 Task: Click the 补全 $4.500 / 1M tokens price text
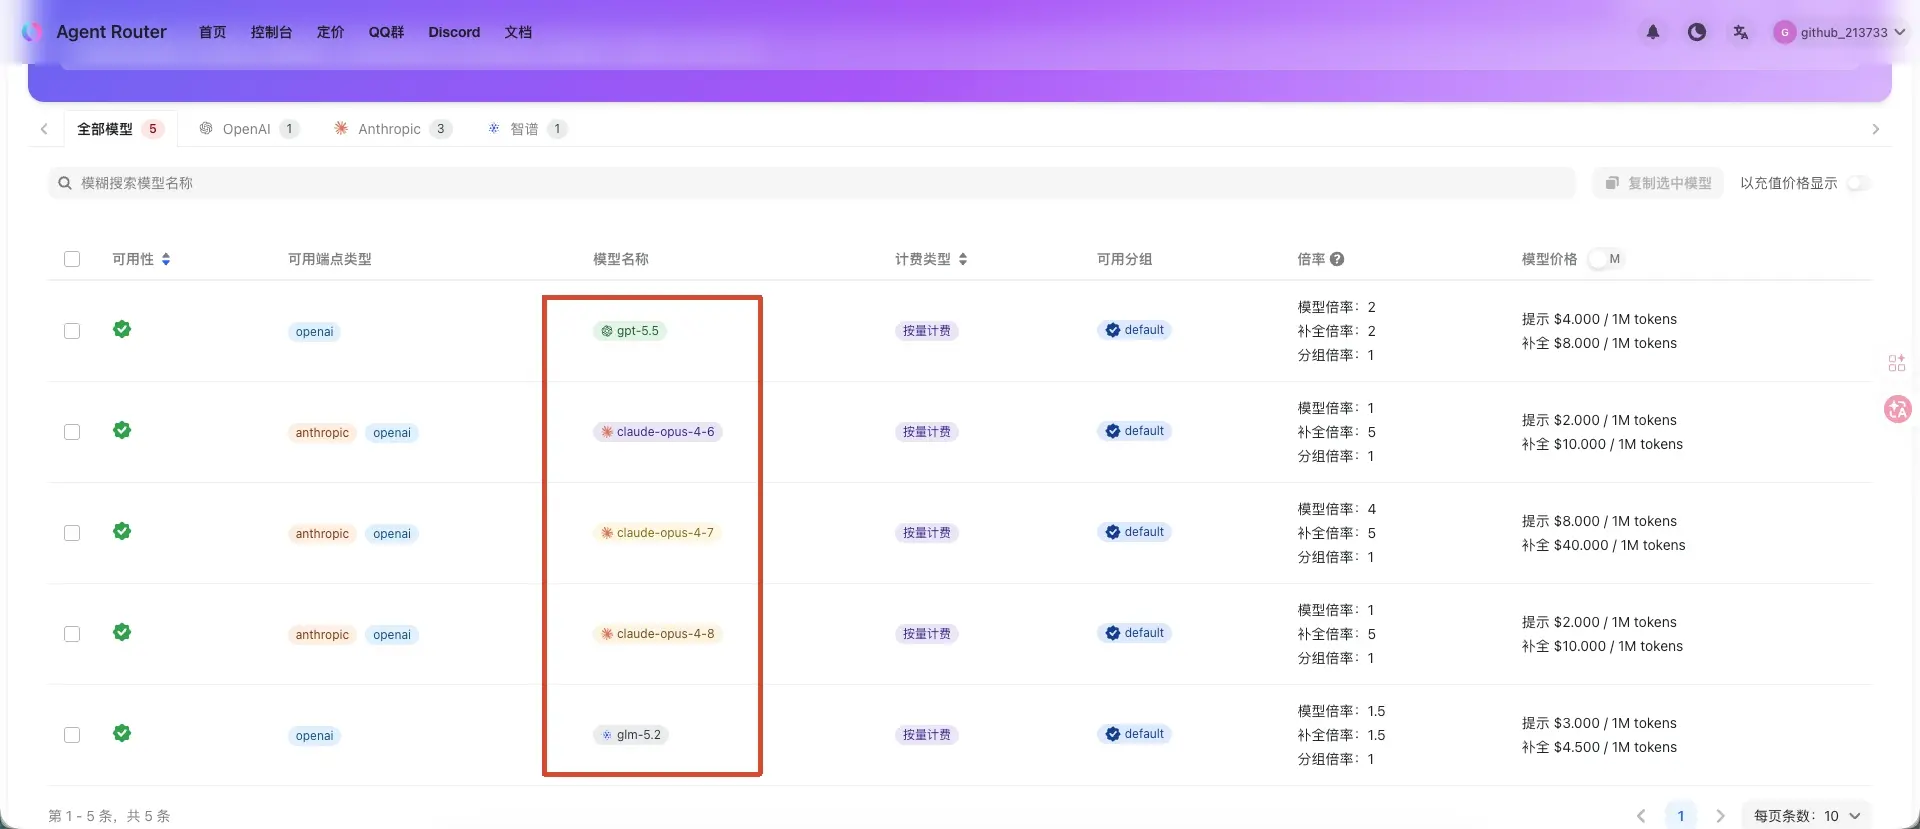[1599, 747]
